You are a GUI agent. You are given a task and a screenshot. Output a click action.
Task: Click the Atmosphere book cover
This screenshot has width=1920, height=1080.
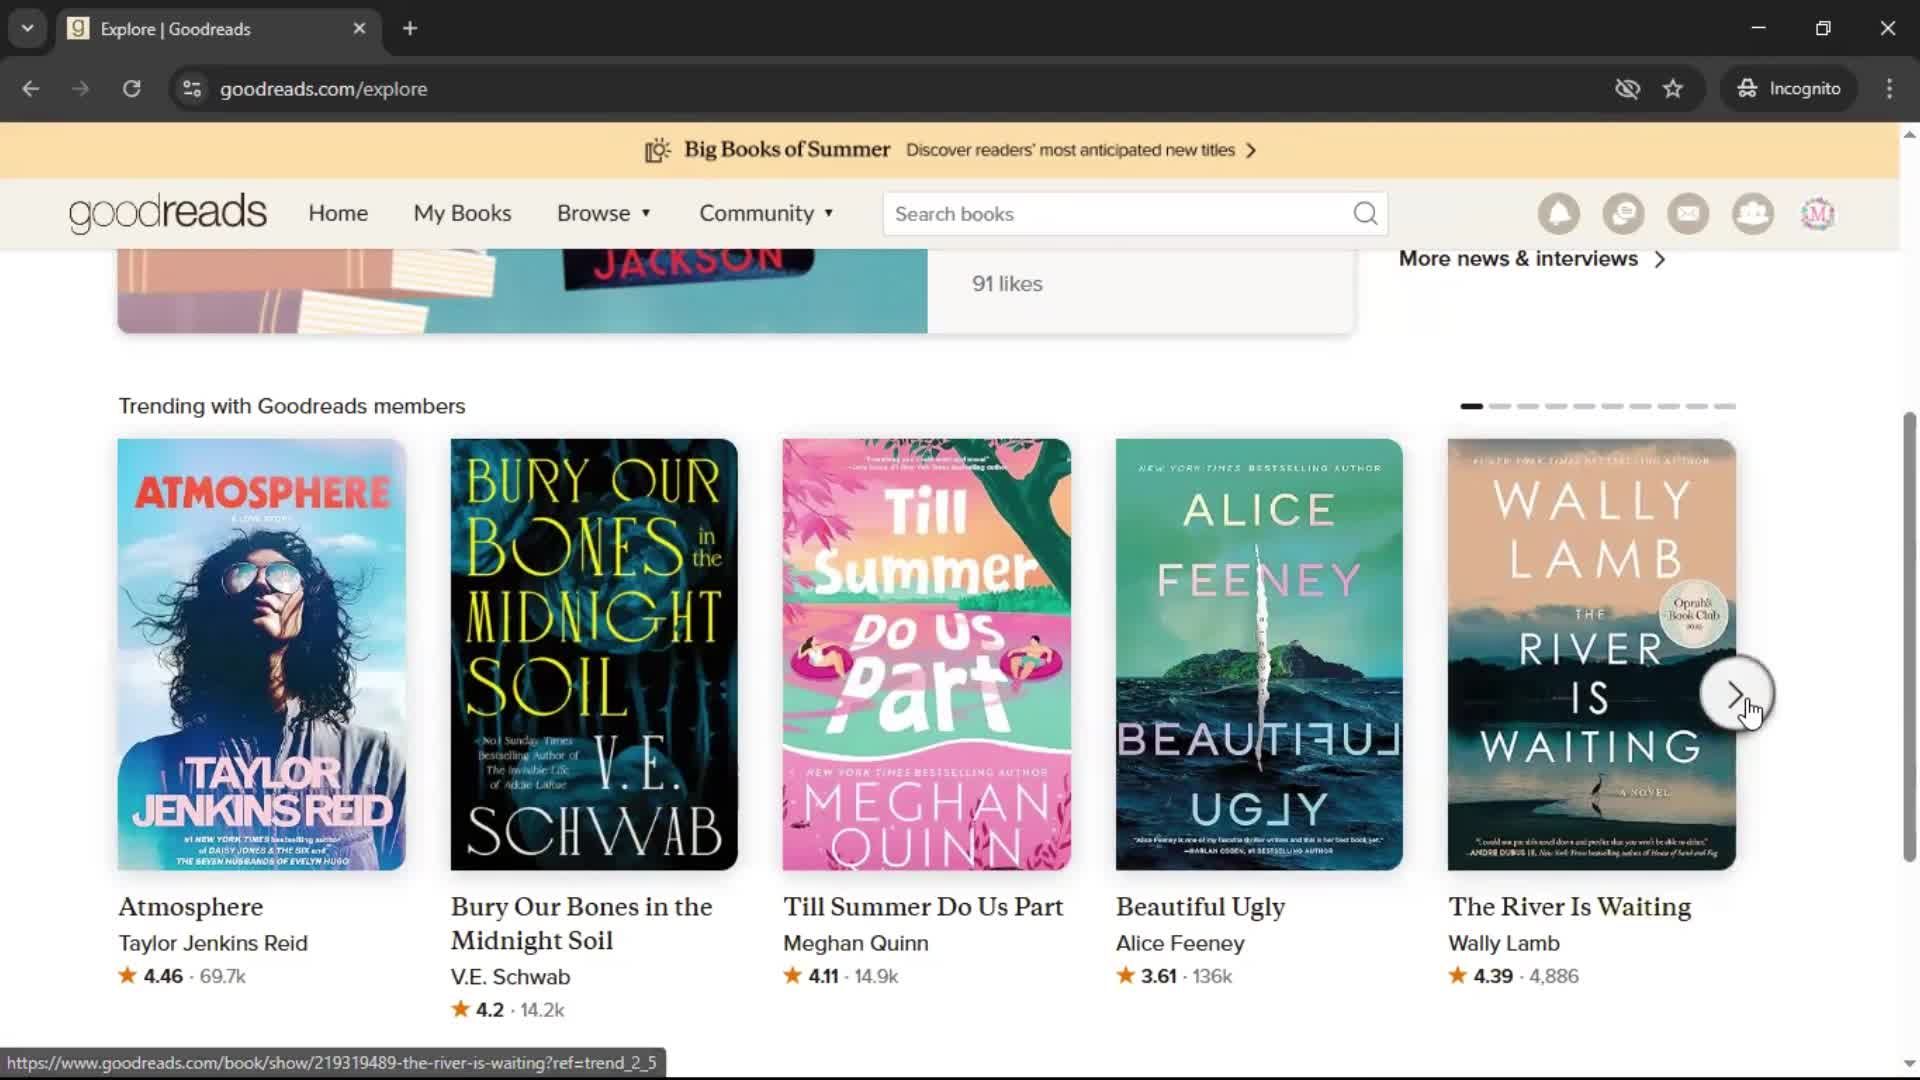[261, 654]
